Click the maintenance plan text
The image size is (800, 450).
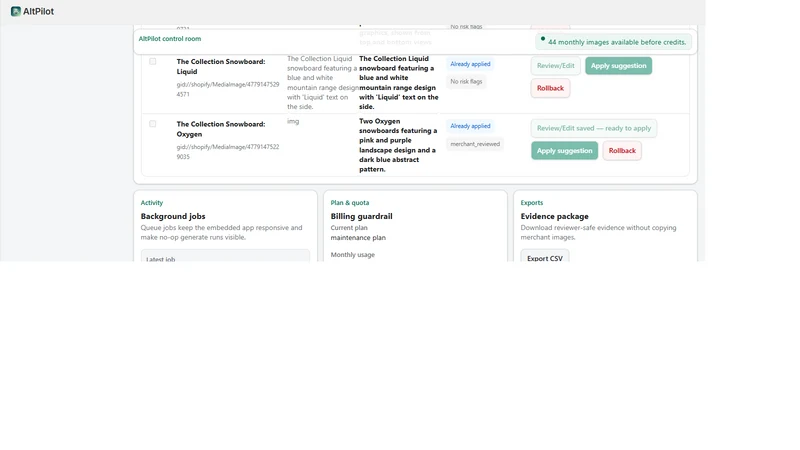[x=358, y=238]
